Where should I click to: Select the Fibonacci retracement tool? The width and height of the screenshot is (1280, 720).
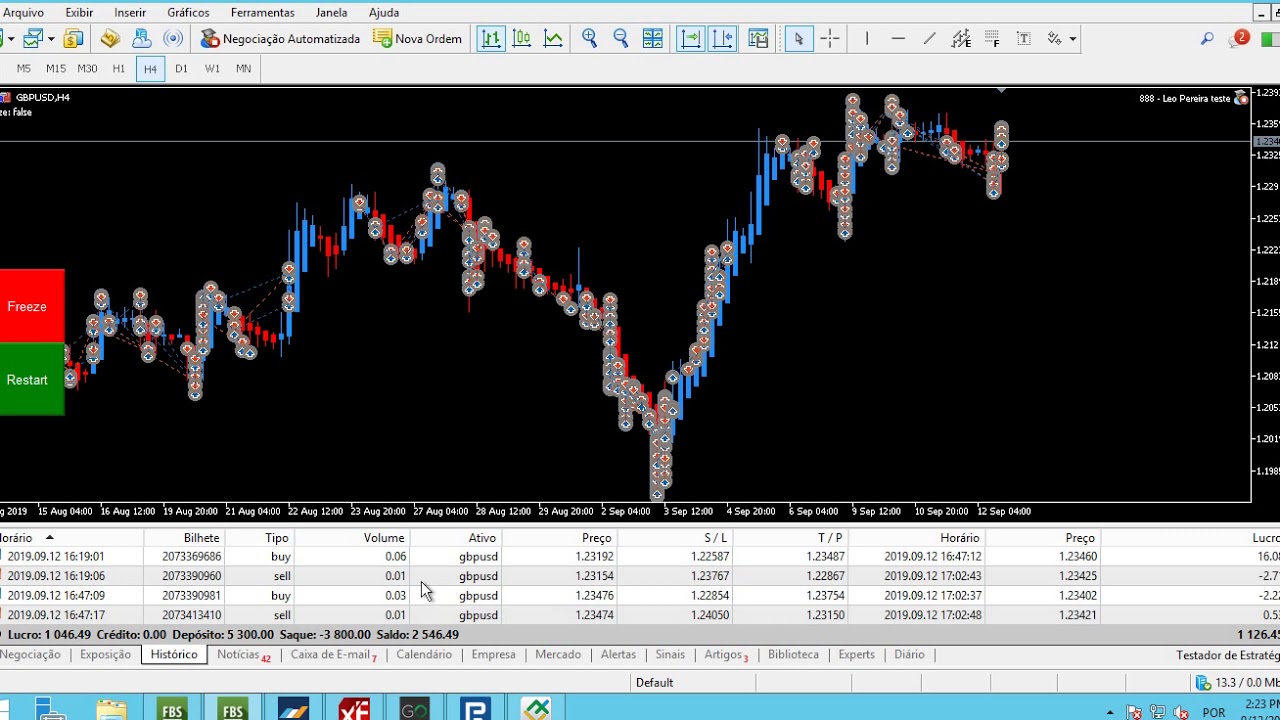992,39
